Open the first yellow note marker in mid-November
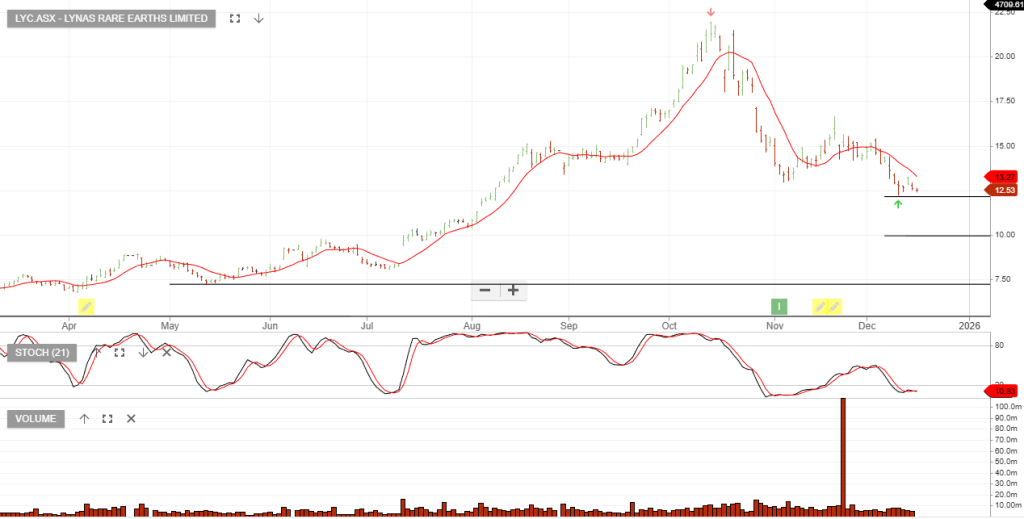The image size is (1024, 519). click(820, 306)
